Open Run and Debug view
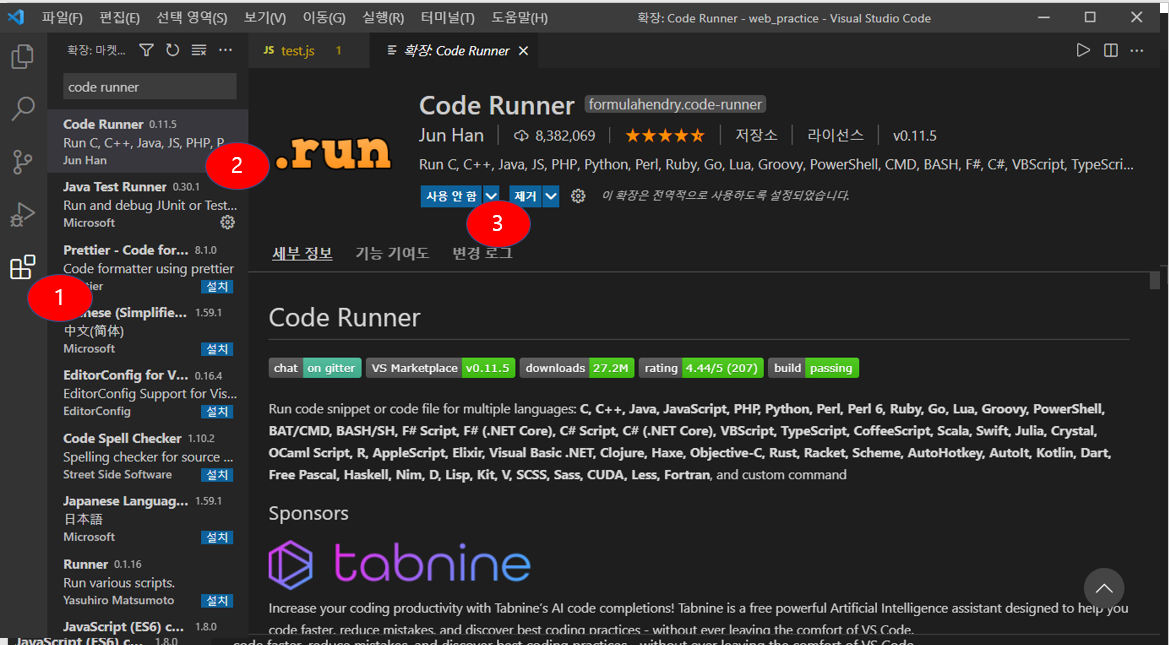 point(23,215)
